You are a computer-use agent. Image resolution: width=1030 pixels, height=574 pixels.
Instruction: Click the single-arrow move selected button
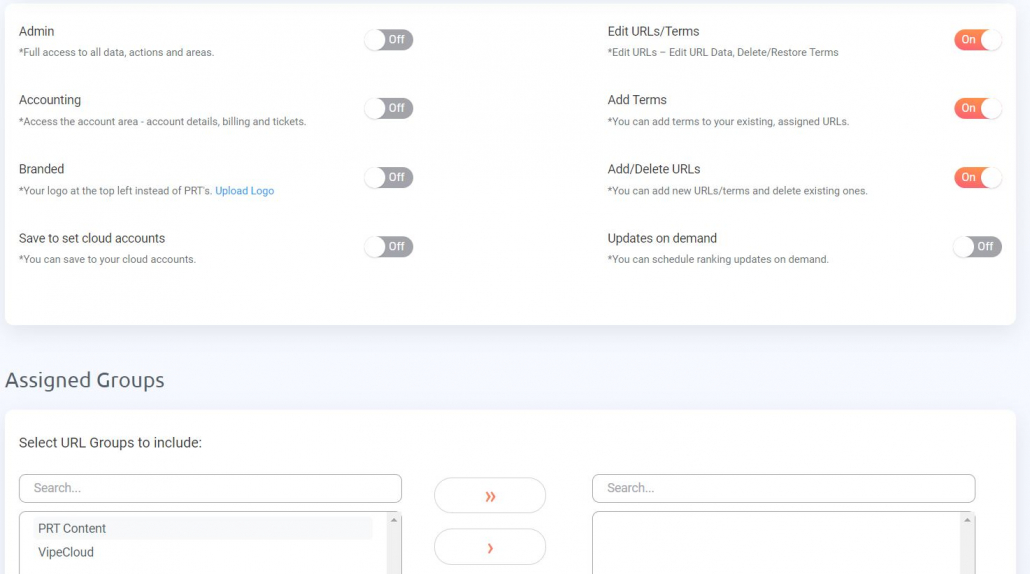coord(490,547)
